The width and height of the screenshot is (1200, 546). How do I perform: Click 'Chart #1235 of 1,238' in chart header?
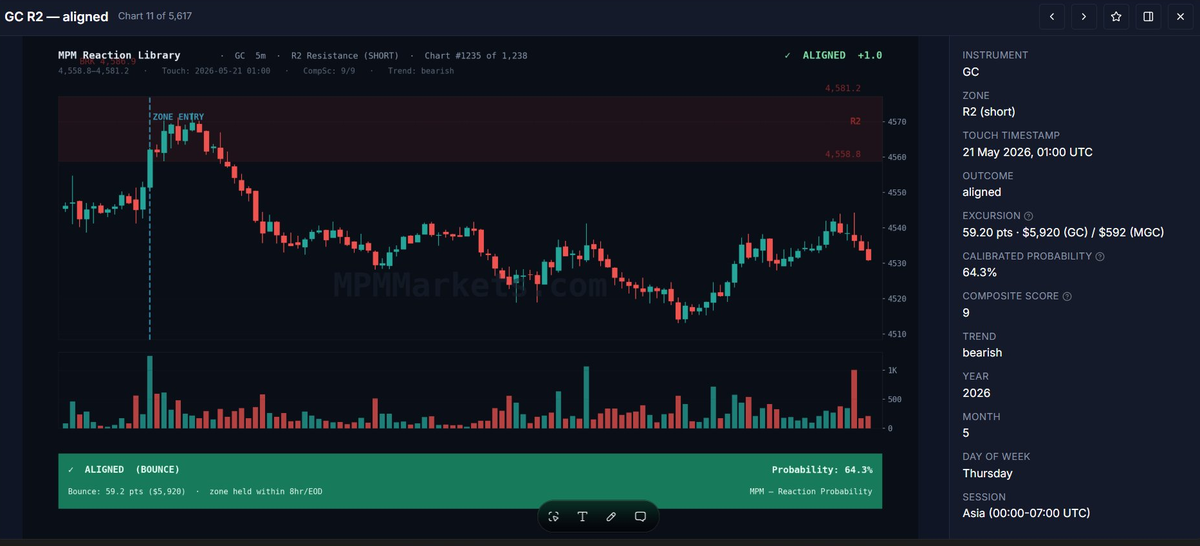(476, 55)
